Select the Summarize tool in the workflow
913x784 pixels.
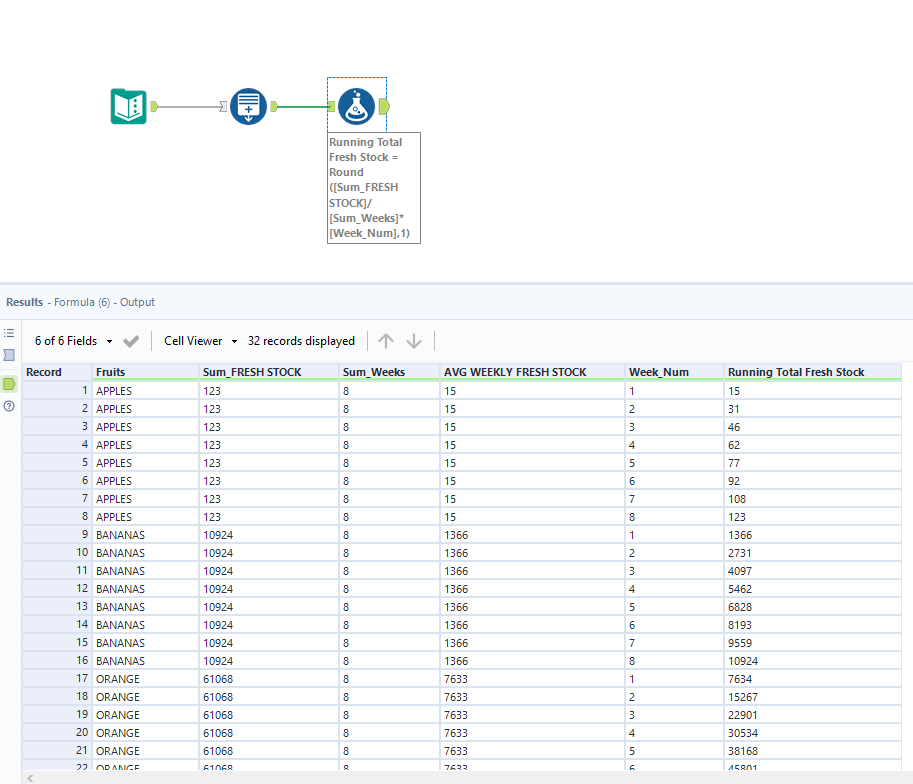point(248,105)
